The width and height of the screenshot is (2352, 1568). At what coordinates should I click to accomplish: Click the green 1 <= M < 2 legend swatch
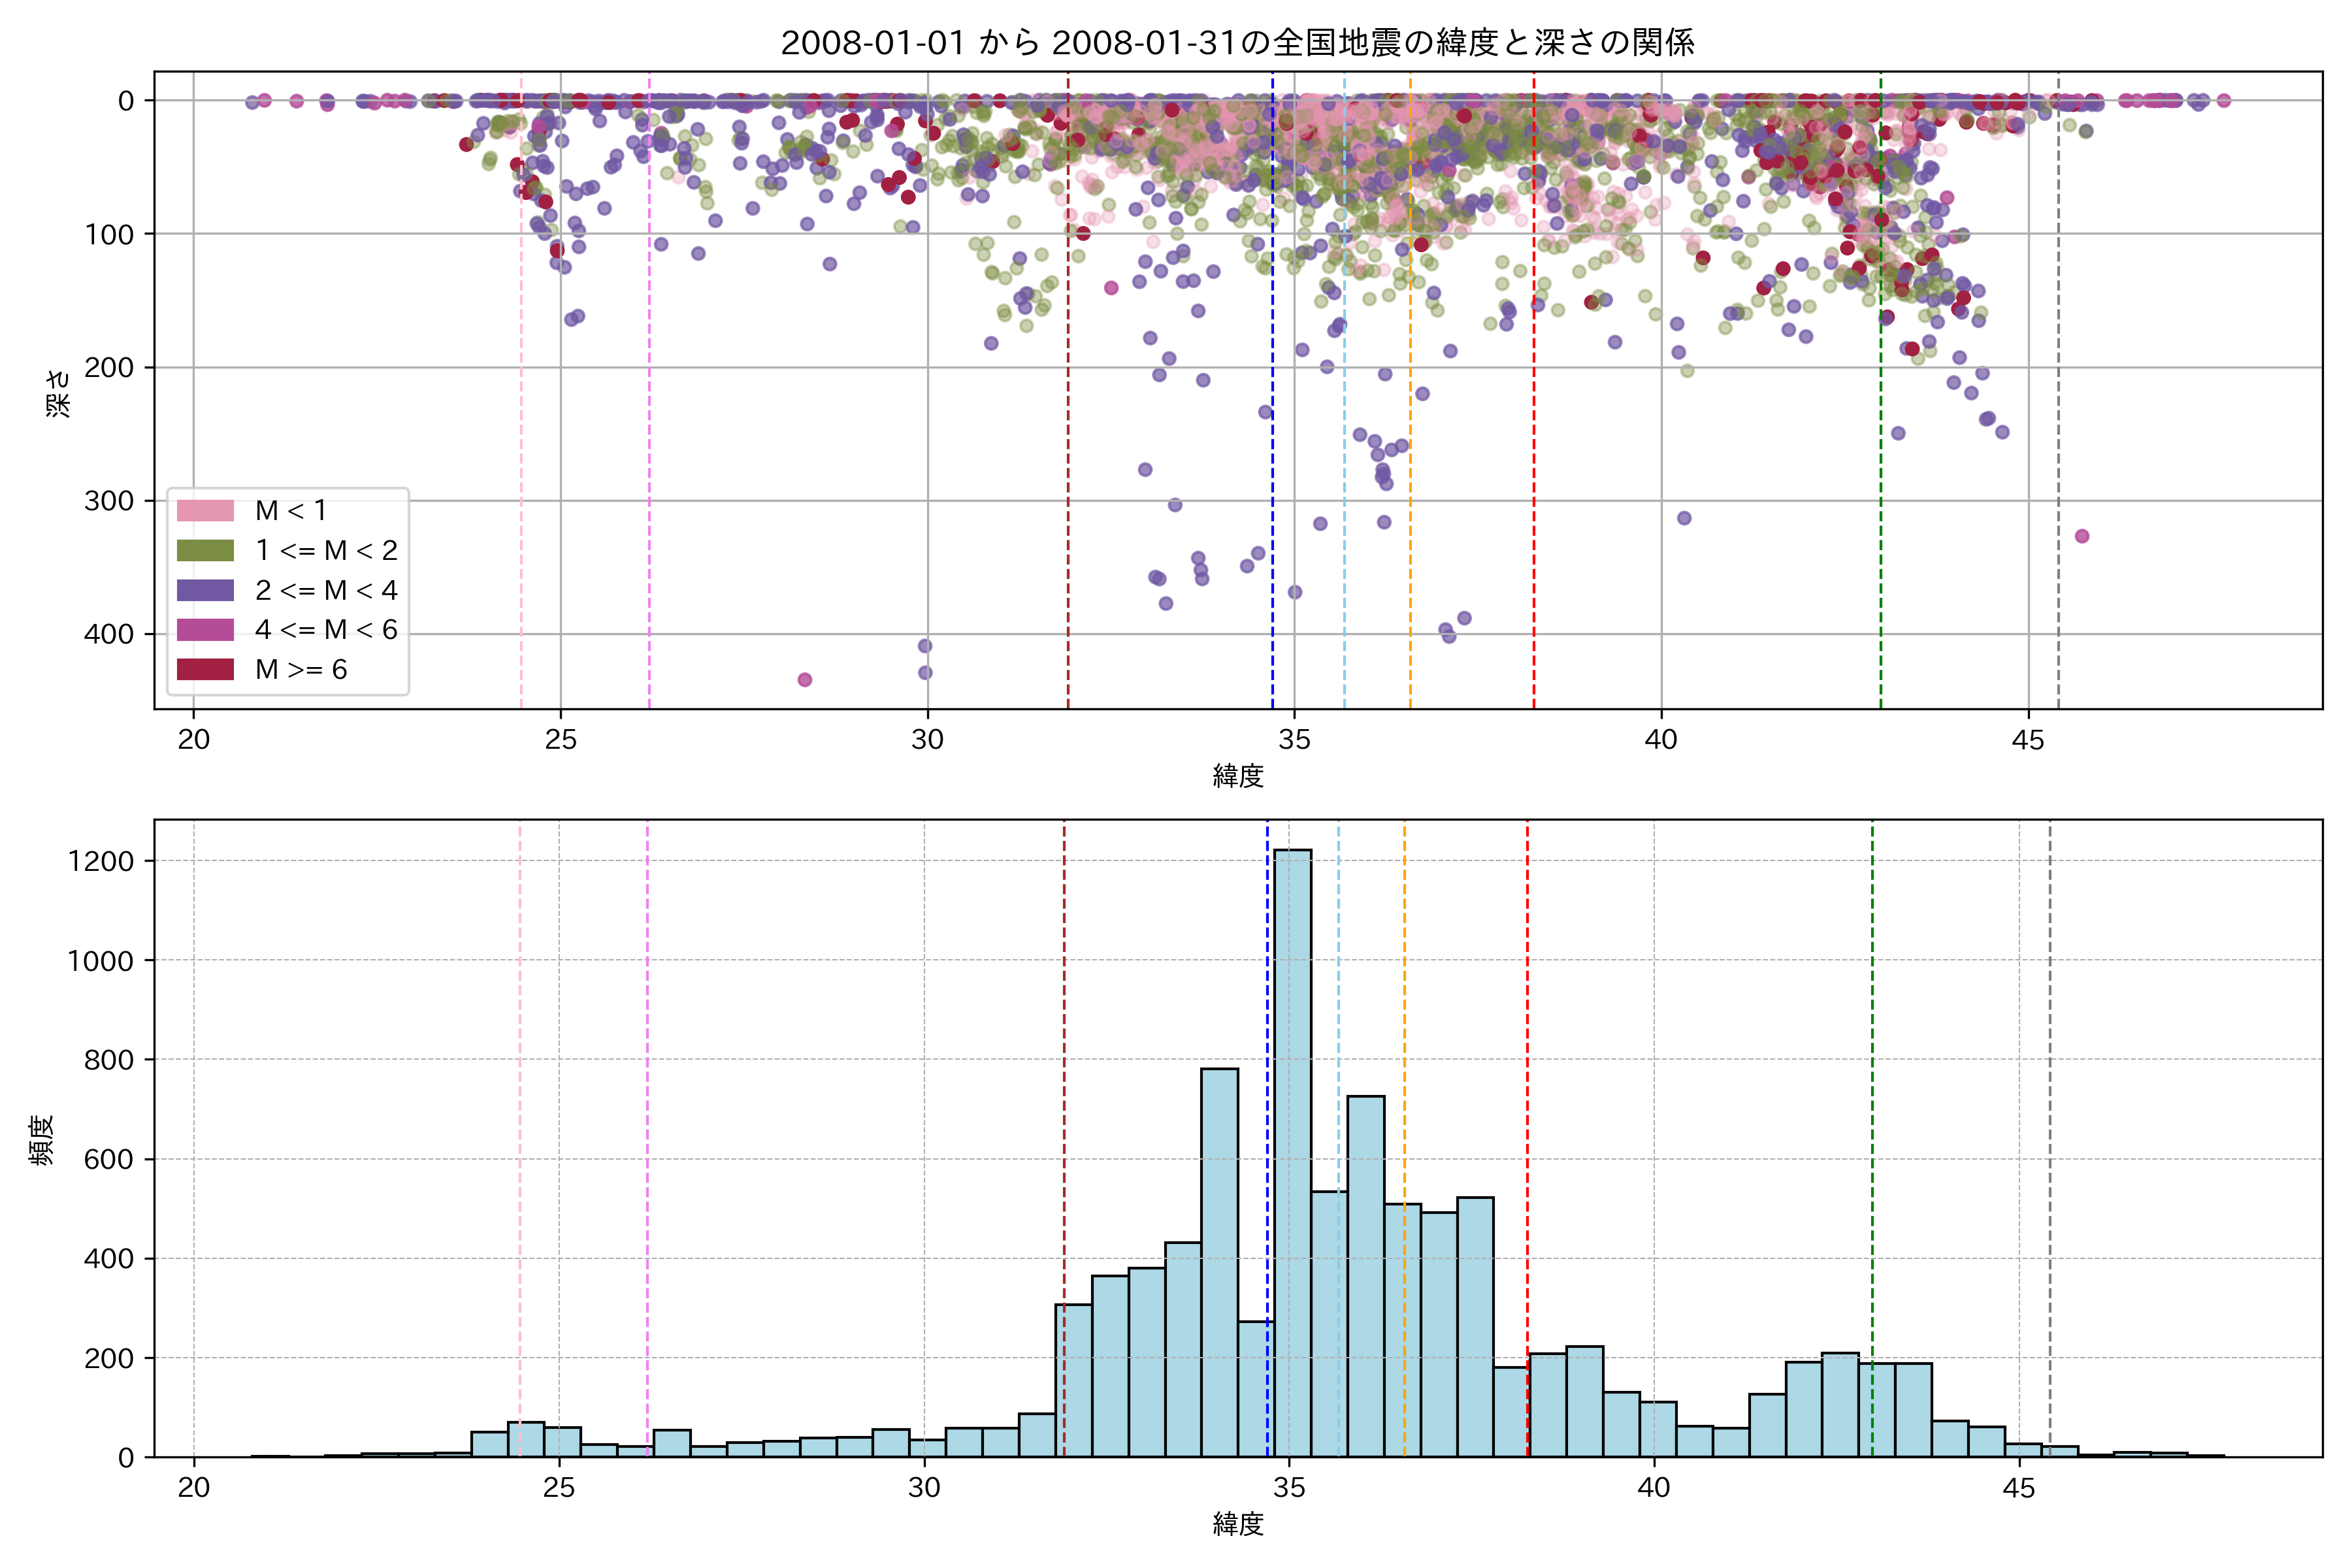[x=205, y=551]
